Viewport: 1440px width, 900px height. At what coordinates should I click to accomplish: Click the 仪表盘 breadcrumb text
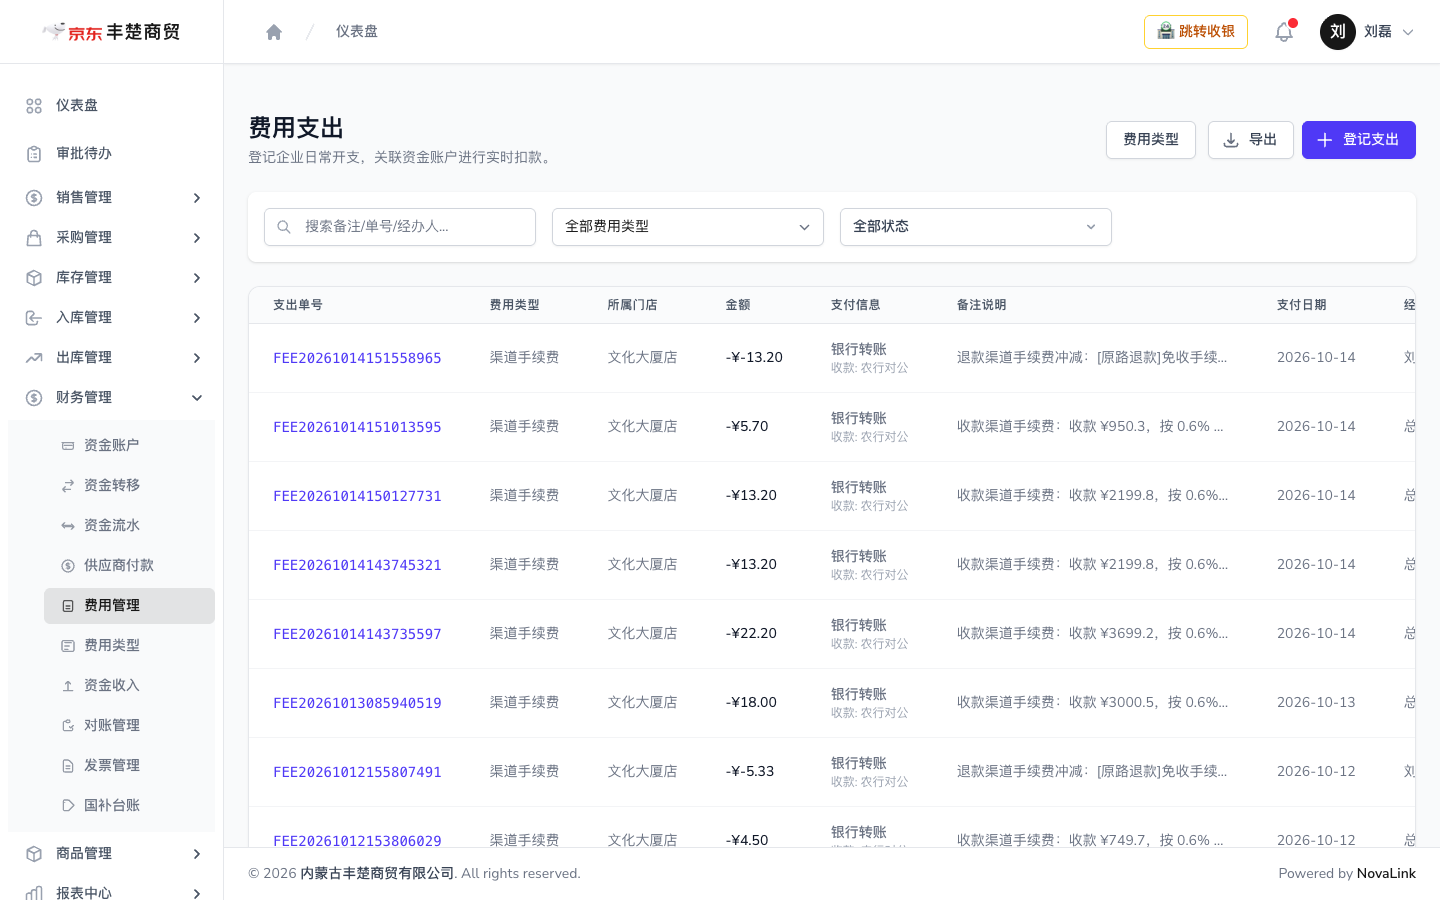tap(357, 32)
